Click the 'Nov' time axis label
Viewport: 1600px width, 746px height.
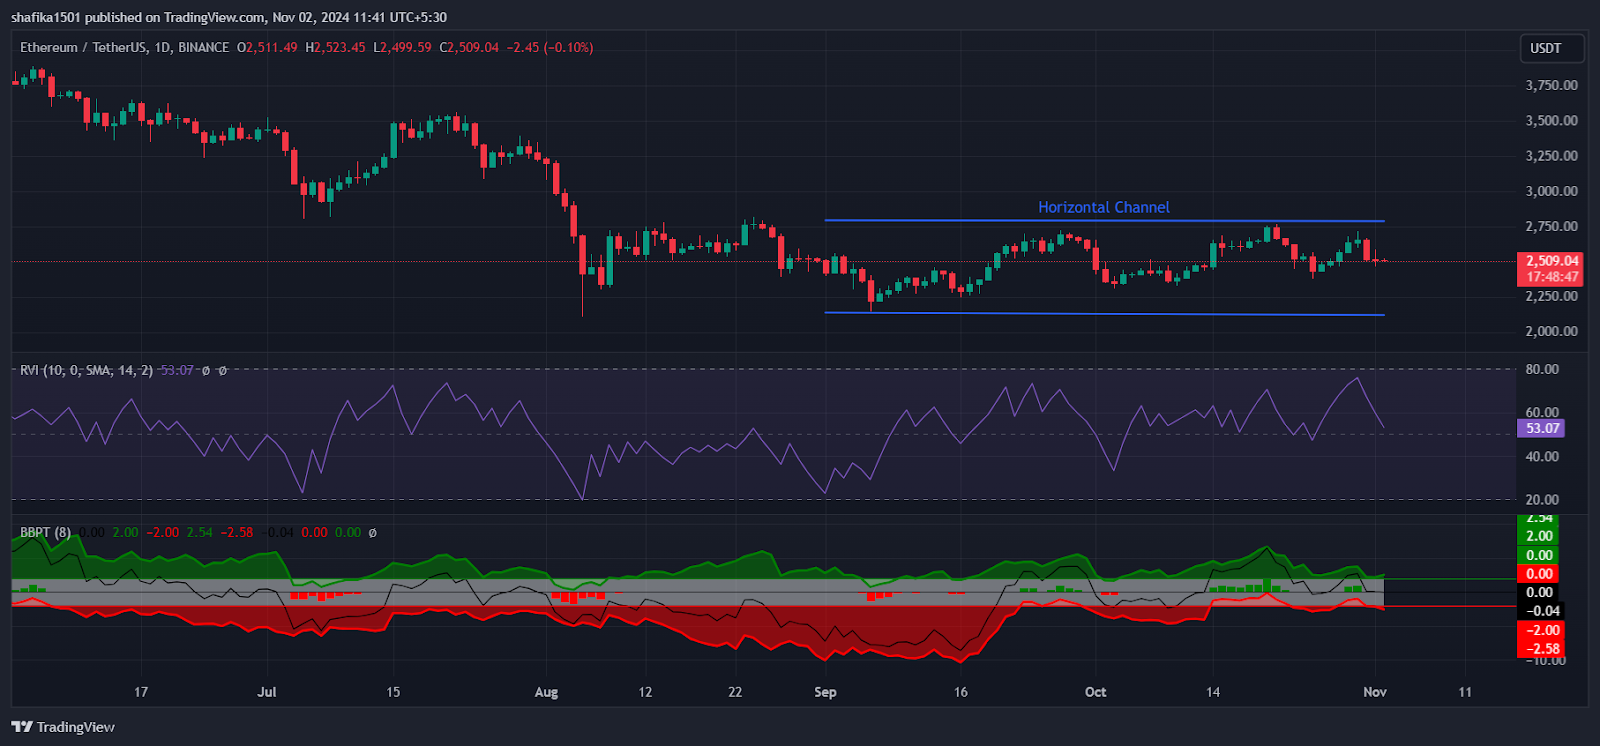pos(1375,692)
